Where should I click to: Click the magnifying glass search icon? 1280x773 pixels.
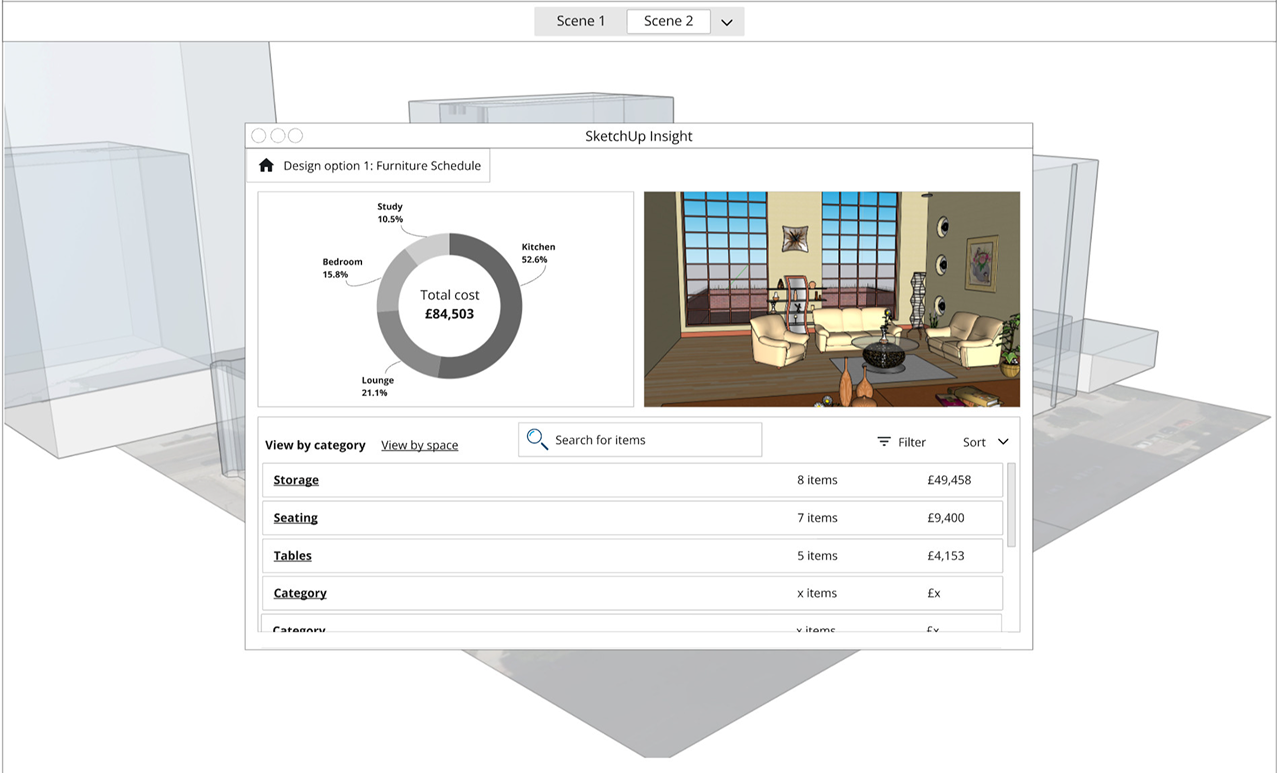pyautogui.click(x=537, y=439)
